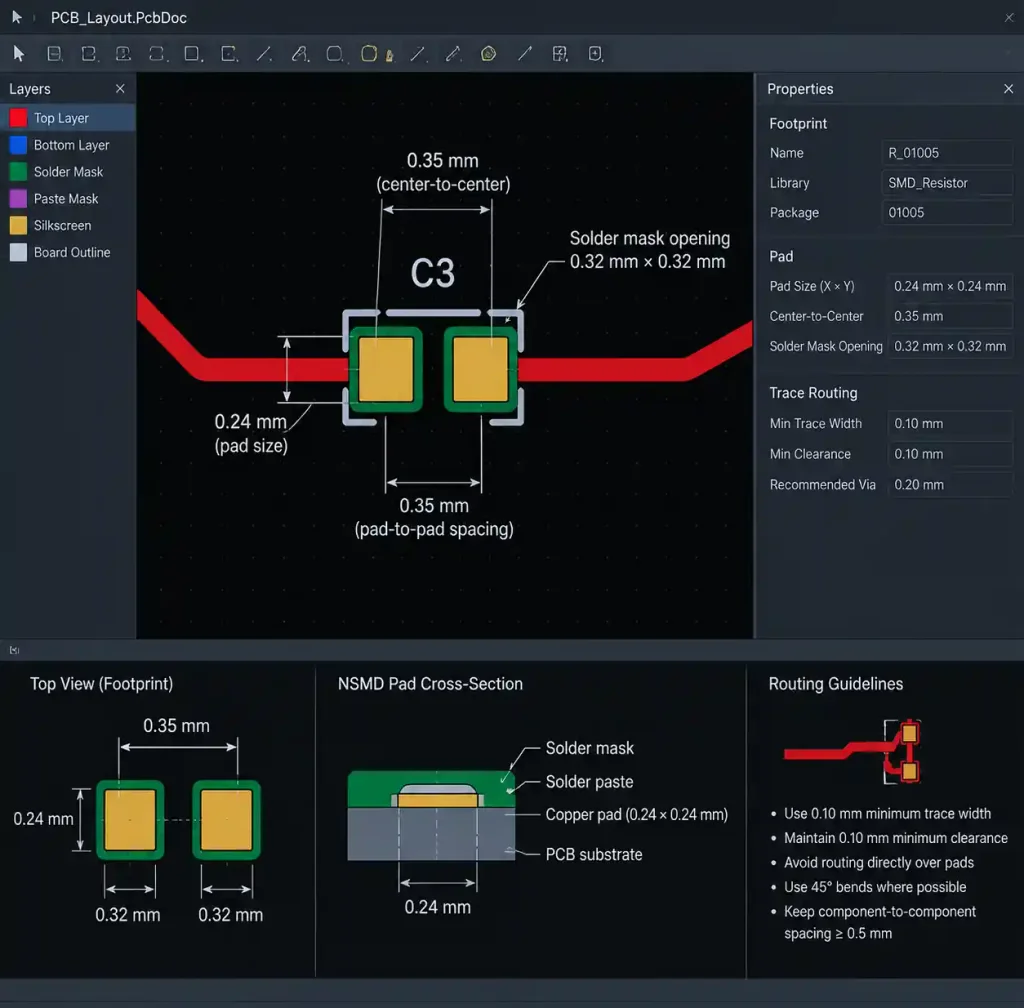Image resolution: width=1024 pixels, height=1008 pixels.
Task: Select the Board Outline layer row
Action: 68,252
